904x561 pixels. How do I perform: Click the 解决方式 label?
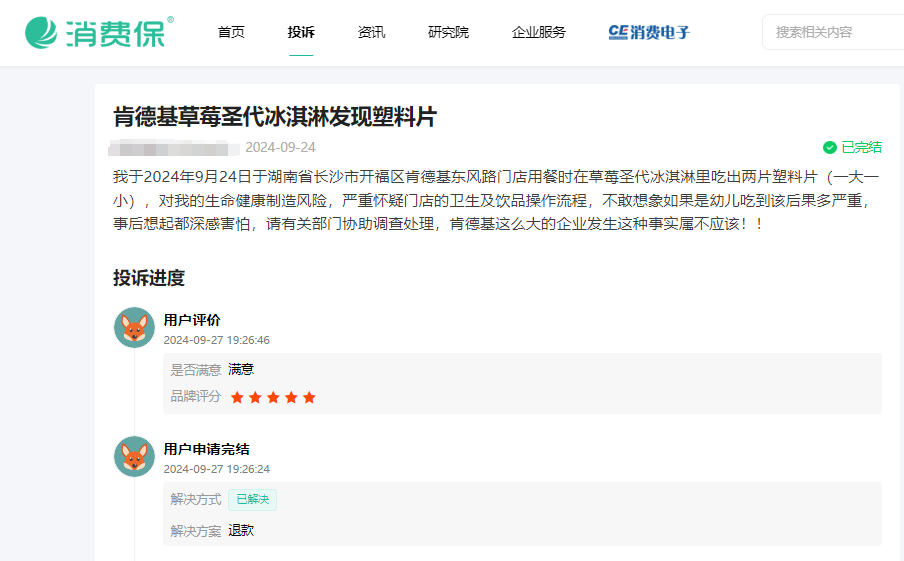point(196,499)
